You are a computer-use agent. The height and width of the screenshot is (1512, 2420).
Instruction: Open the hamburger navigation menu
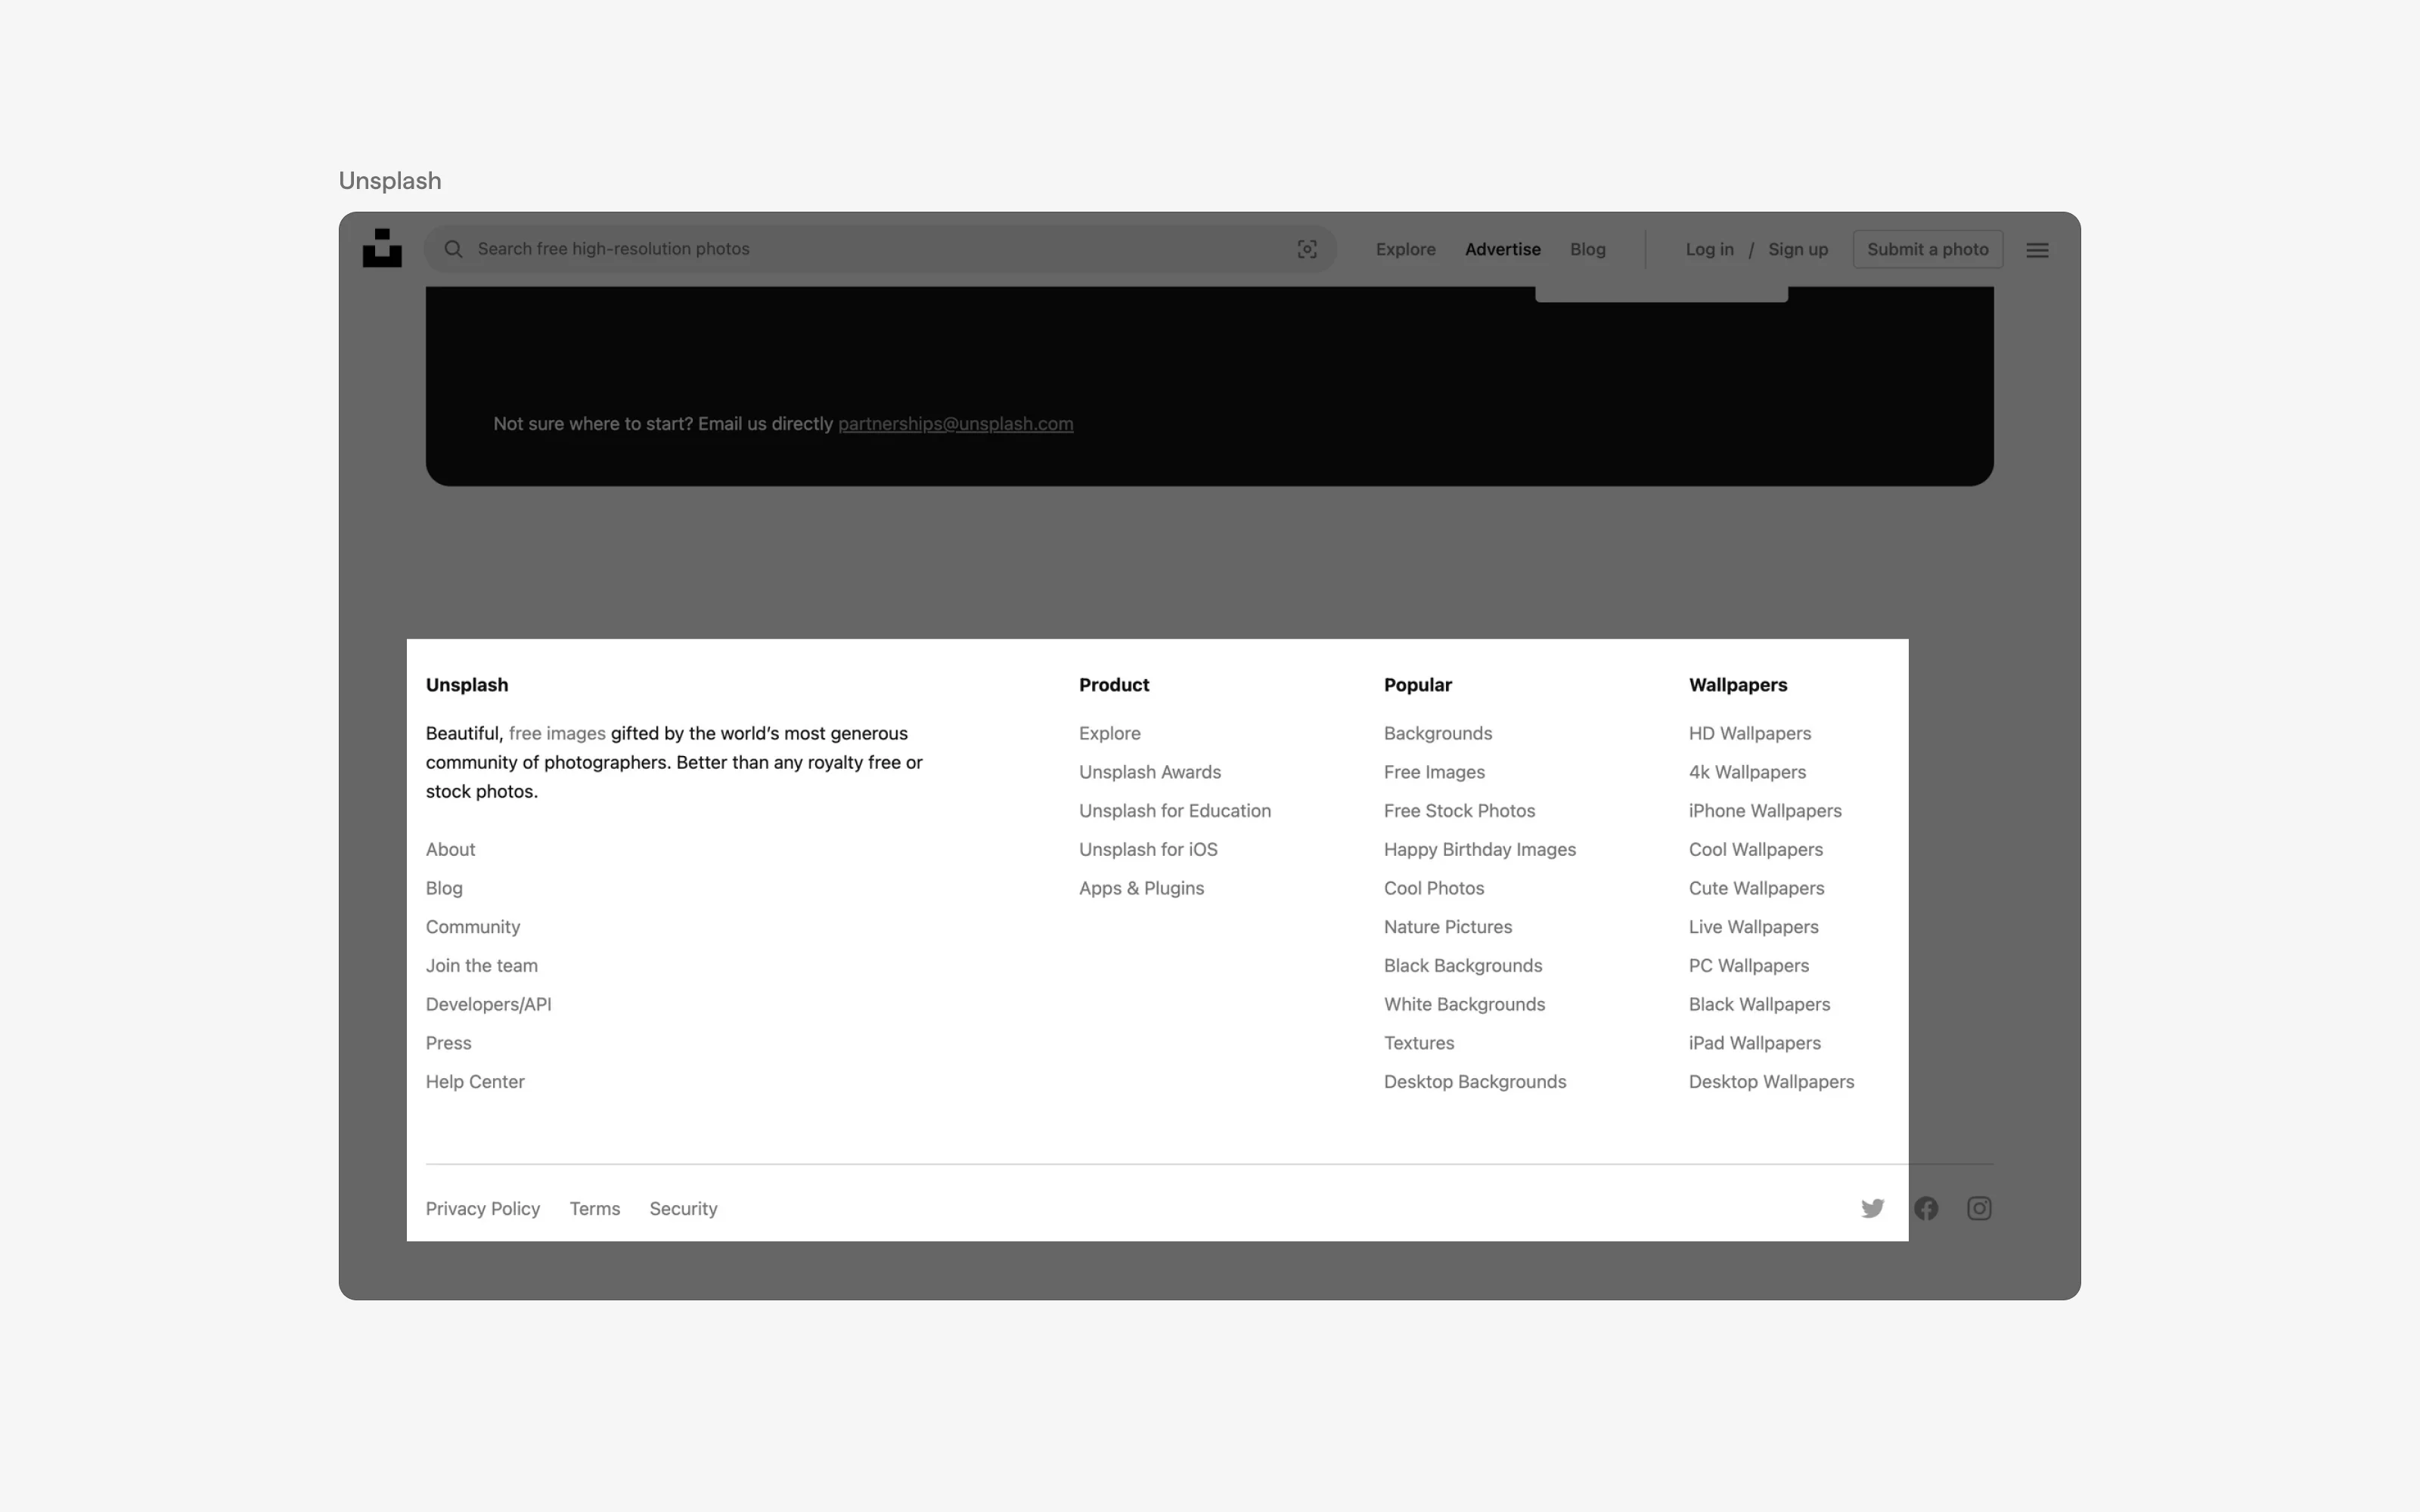coord(2036,249)
